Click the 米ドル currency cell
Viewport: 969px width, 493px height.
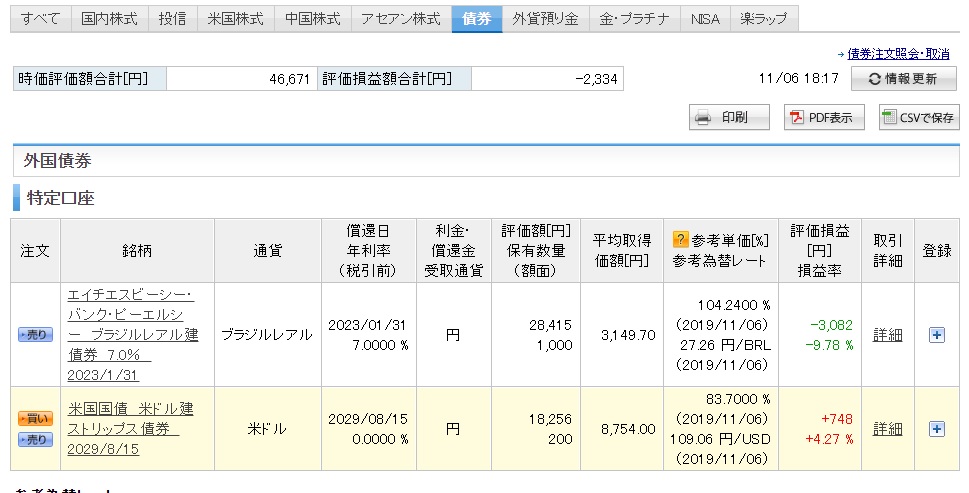tap(268, 429)
